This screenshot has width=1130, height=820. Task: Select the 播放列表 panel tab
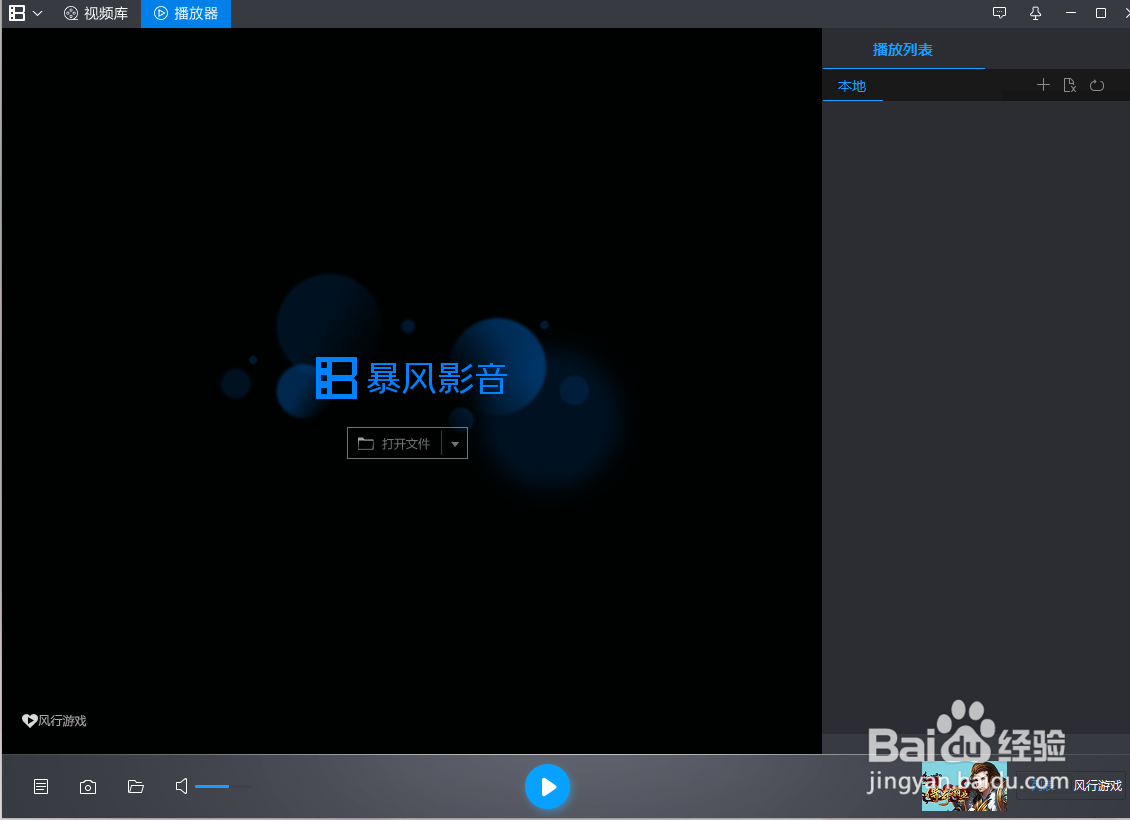click(903, 50)
